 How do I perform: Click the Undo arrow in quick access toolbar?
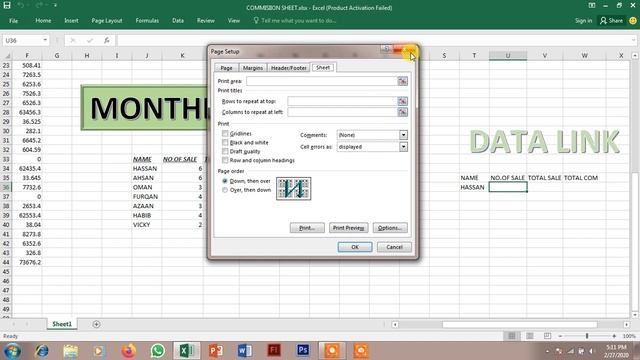pyautogui.click(x=21, y=5)
